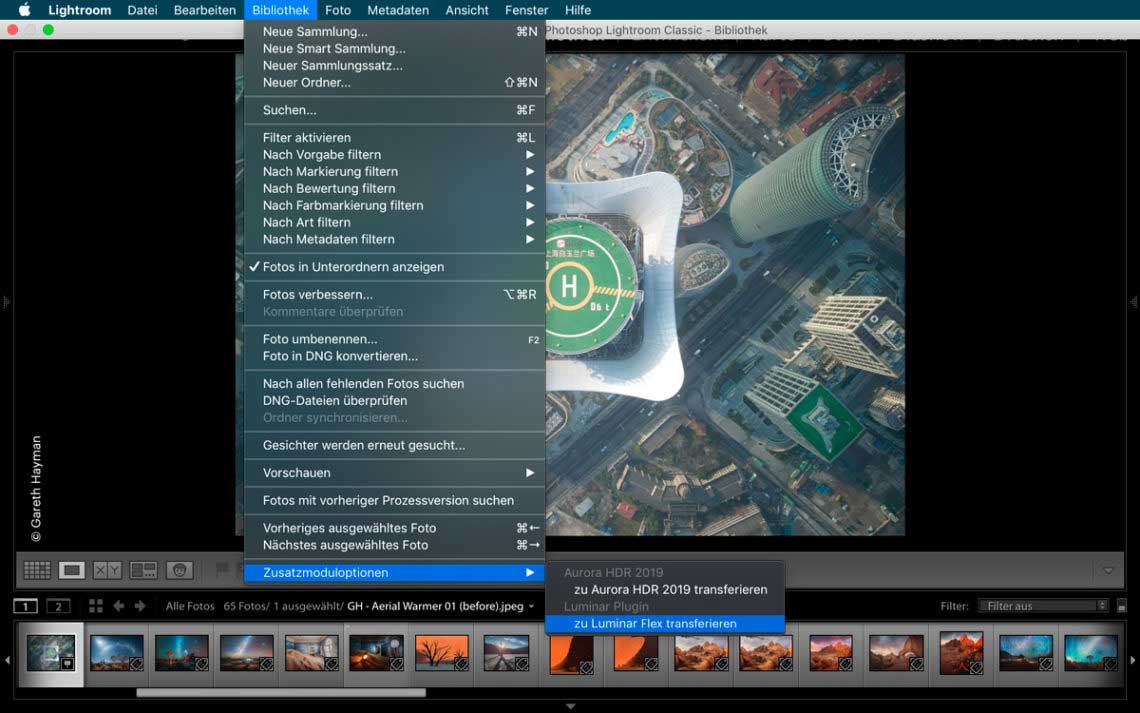Open the People face view icon
The width and height of the screenshot is (1140, 713).
[179, 570]
